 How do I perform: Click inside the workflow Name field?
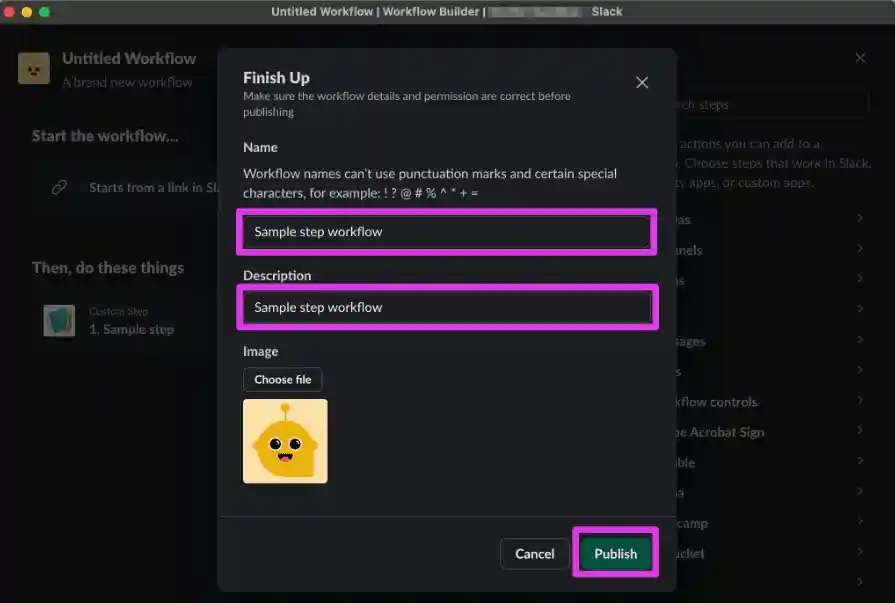(x=446, y=231)
